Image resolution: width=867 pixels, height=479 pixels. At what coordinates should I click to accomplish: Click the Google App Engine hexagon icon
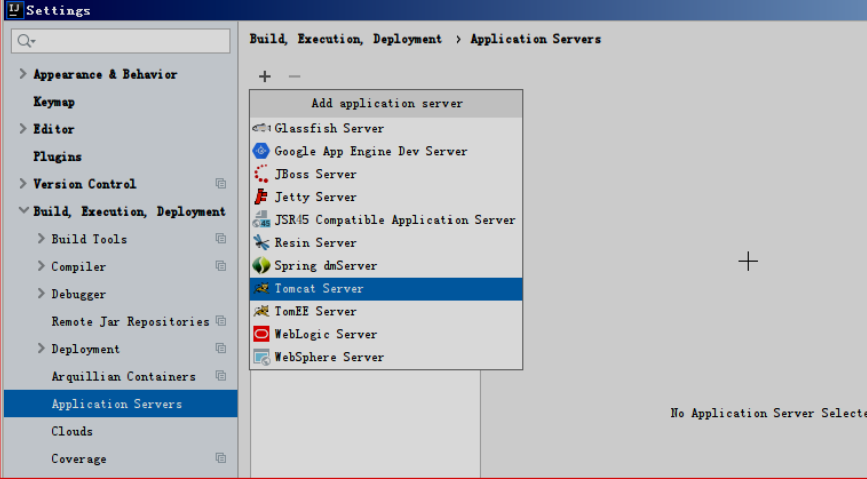261,151
